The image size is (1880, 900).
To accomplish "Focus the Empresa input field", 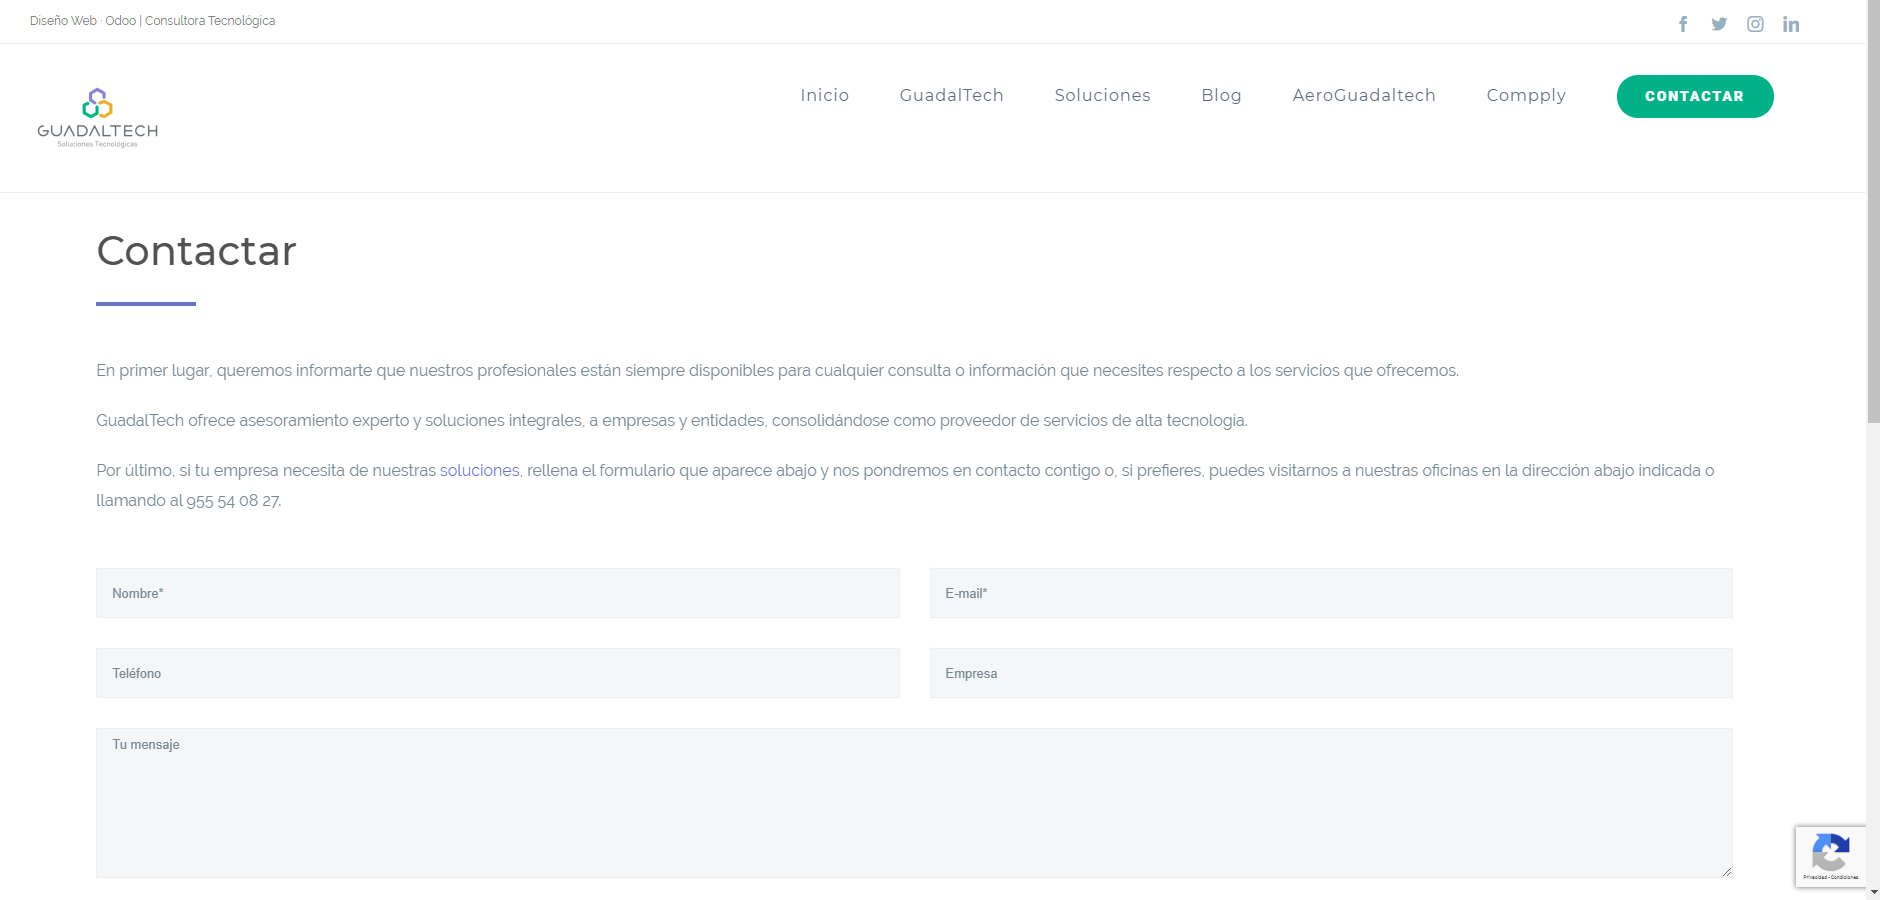I will [x=1331, y=673].
